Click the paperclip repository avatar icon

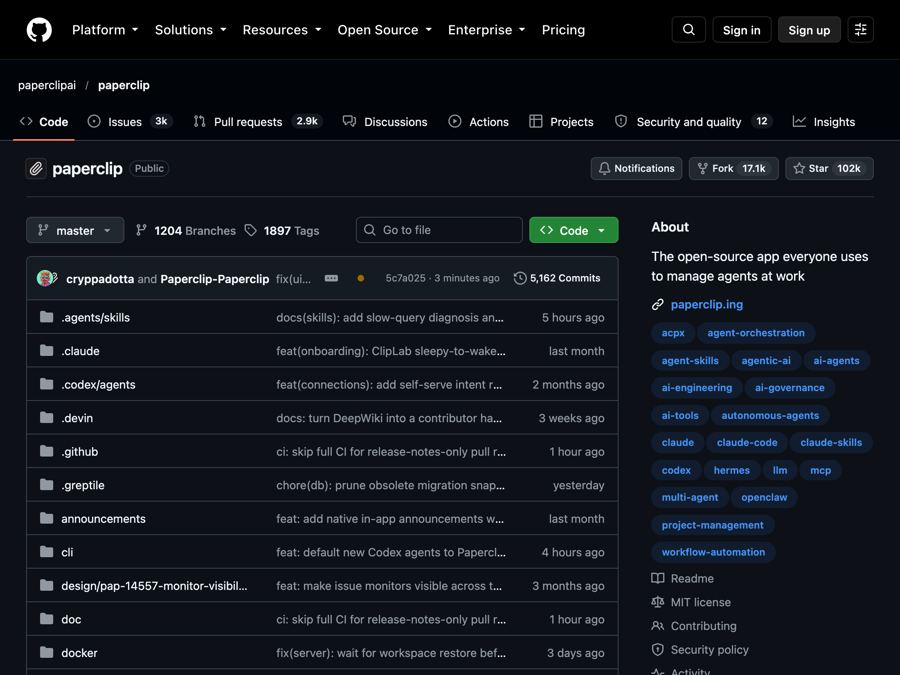[x=36, y=169]
